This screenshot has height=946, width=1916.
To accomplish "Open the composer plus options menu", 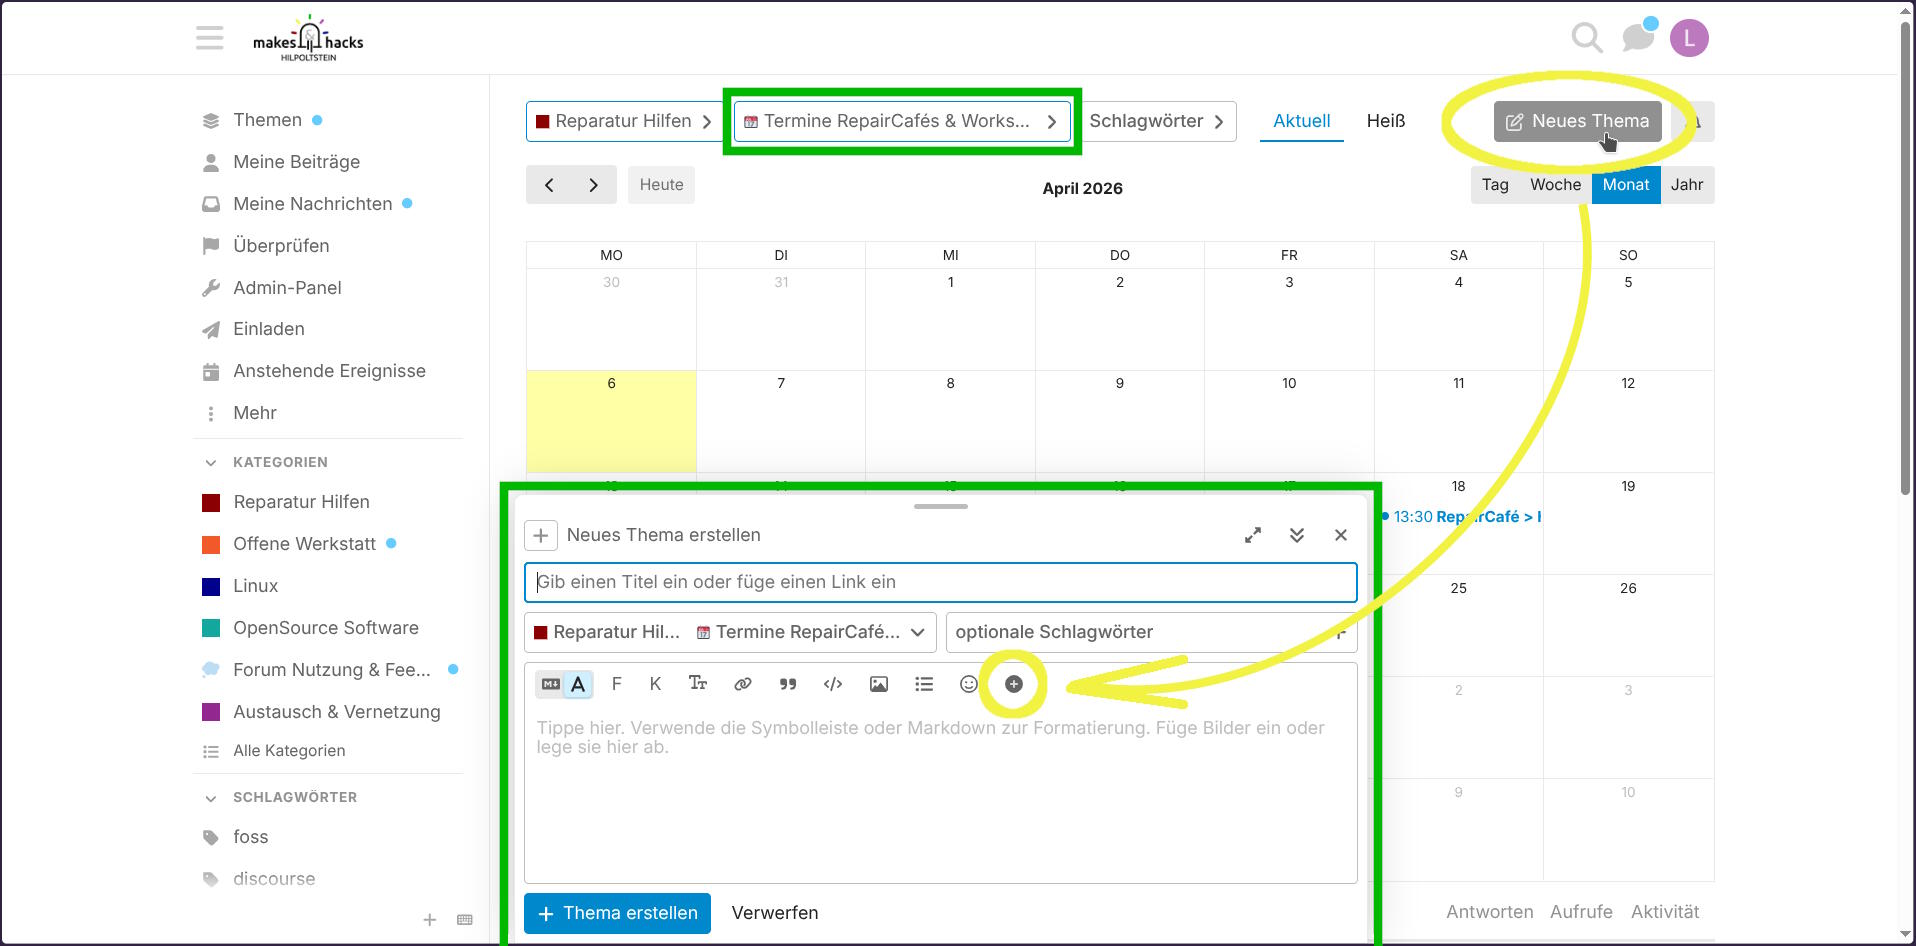I will (x=1013, y=684).
